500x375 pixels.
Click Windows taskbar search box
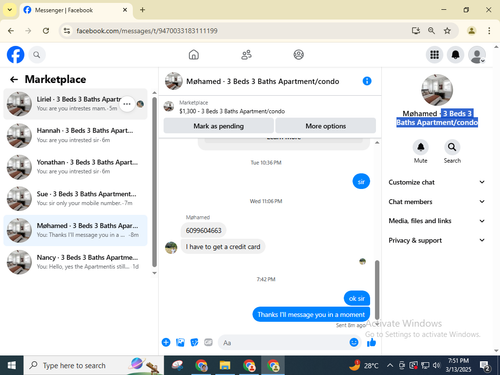[x=93, y=365]
